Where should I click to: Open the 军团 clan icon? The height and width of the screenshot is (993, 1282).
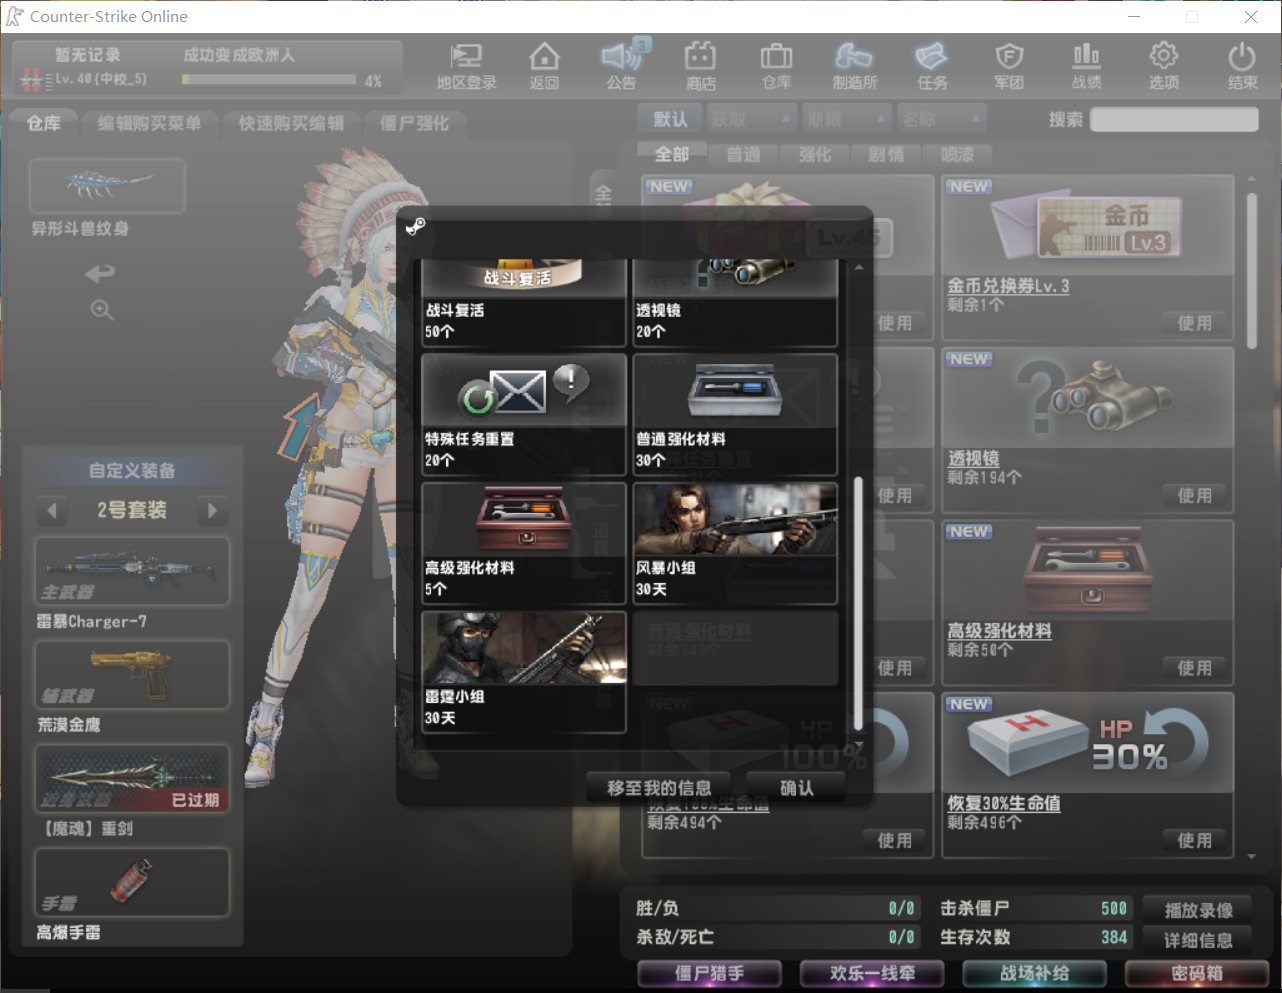1009,66
